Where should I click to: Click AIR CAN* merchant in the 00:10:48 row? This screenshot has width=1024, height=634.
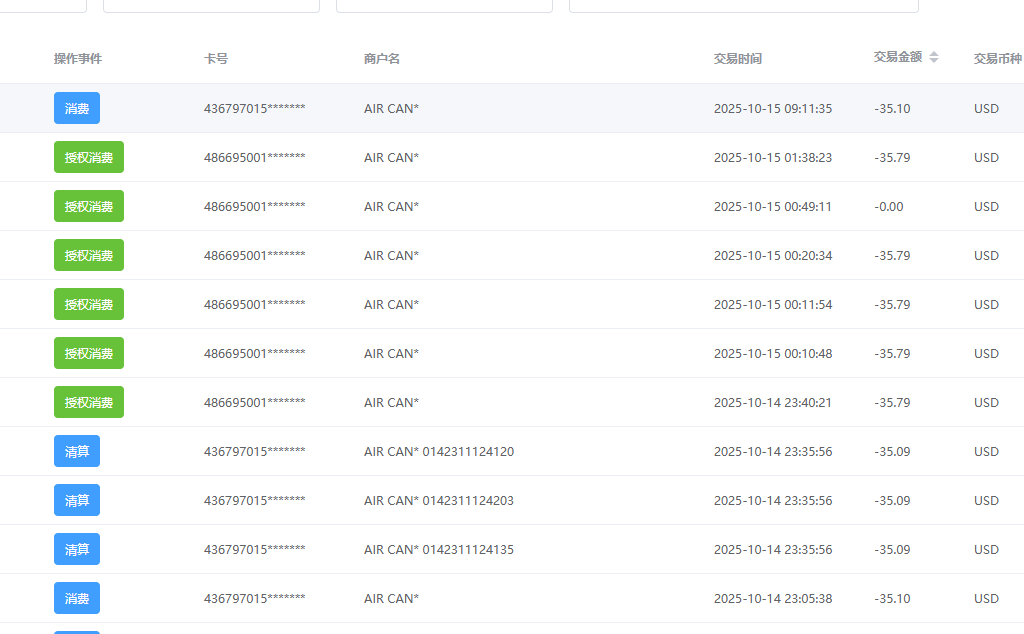(391, 353)
